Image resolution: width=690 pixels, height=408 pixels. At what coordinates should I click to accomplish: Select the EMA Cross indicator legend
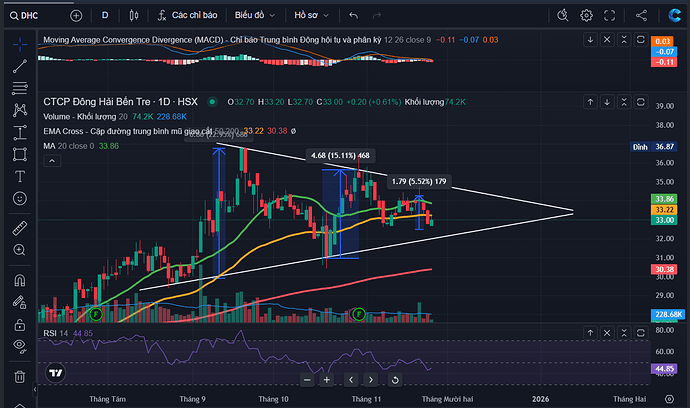pos(128,131)
